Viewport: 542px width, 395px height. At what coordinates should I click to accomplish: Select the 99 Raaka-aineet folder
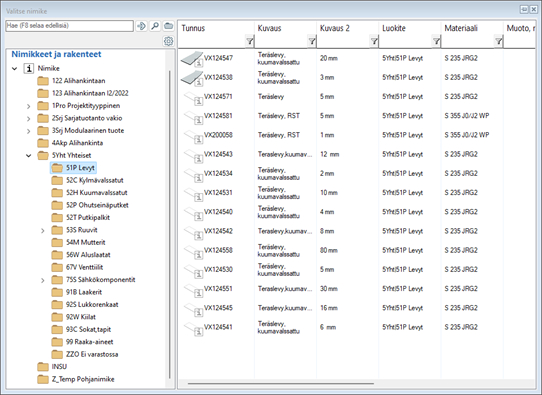tap(82, 342)
